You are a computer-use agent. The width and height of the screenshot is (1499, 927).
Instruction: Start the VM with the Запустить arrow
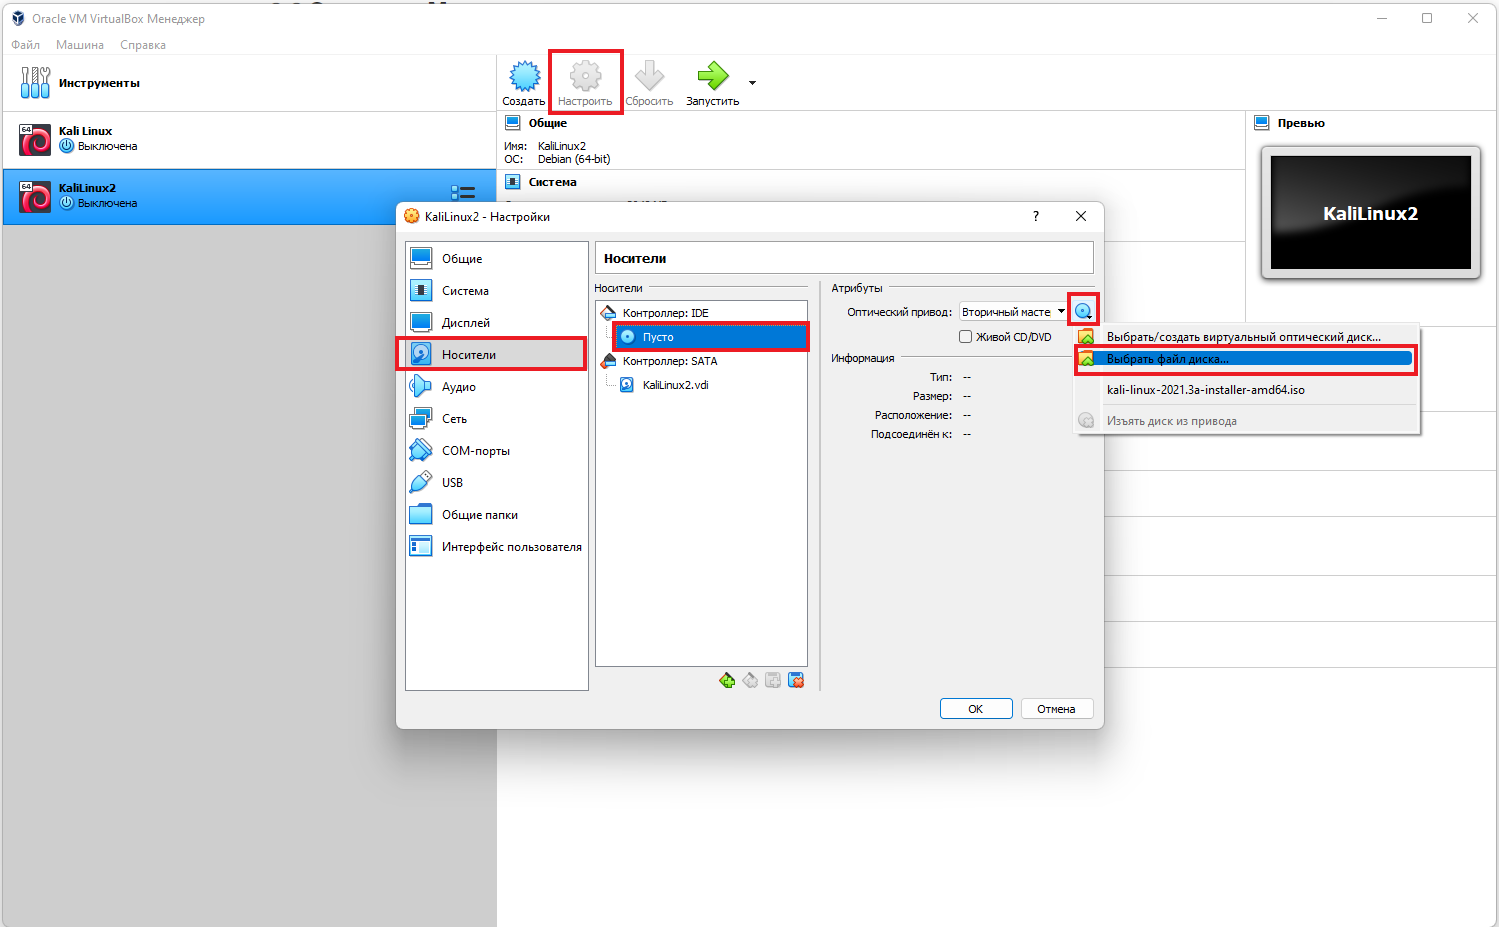712,83
